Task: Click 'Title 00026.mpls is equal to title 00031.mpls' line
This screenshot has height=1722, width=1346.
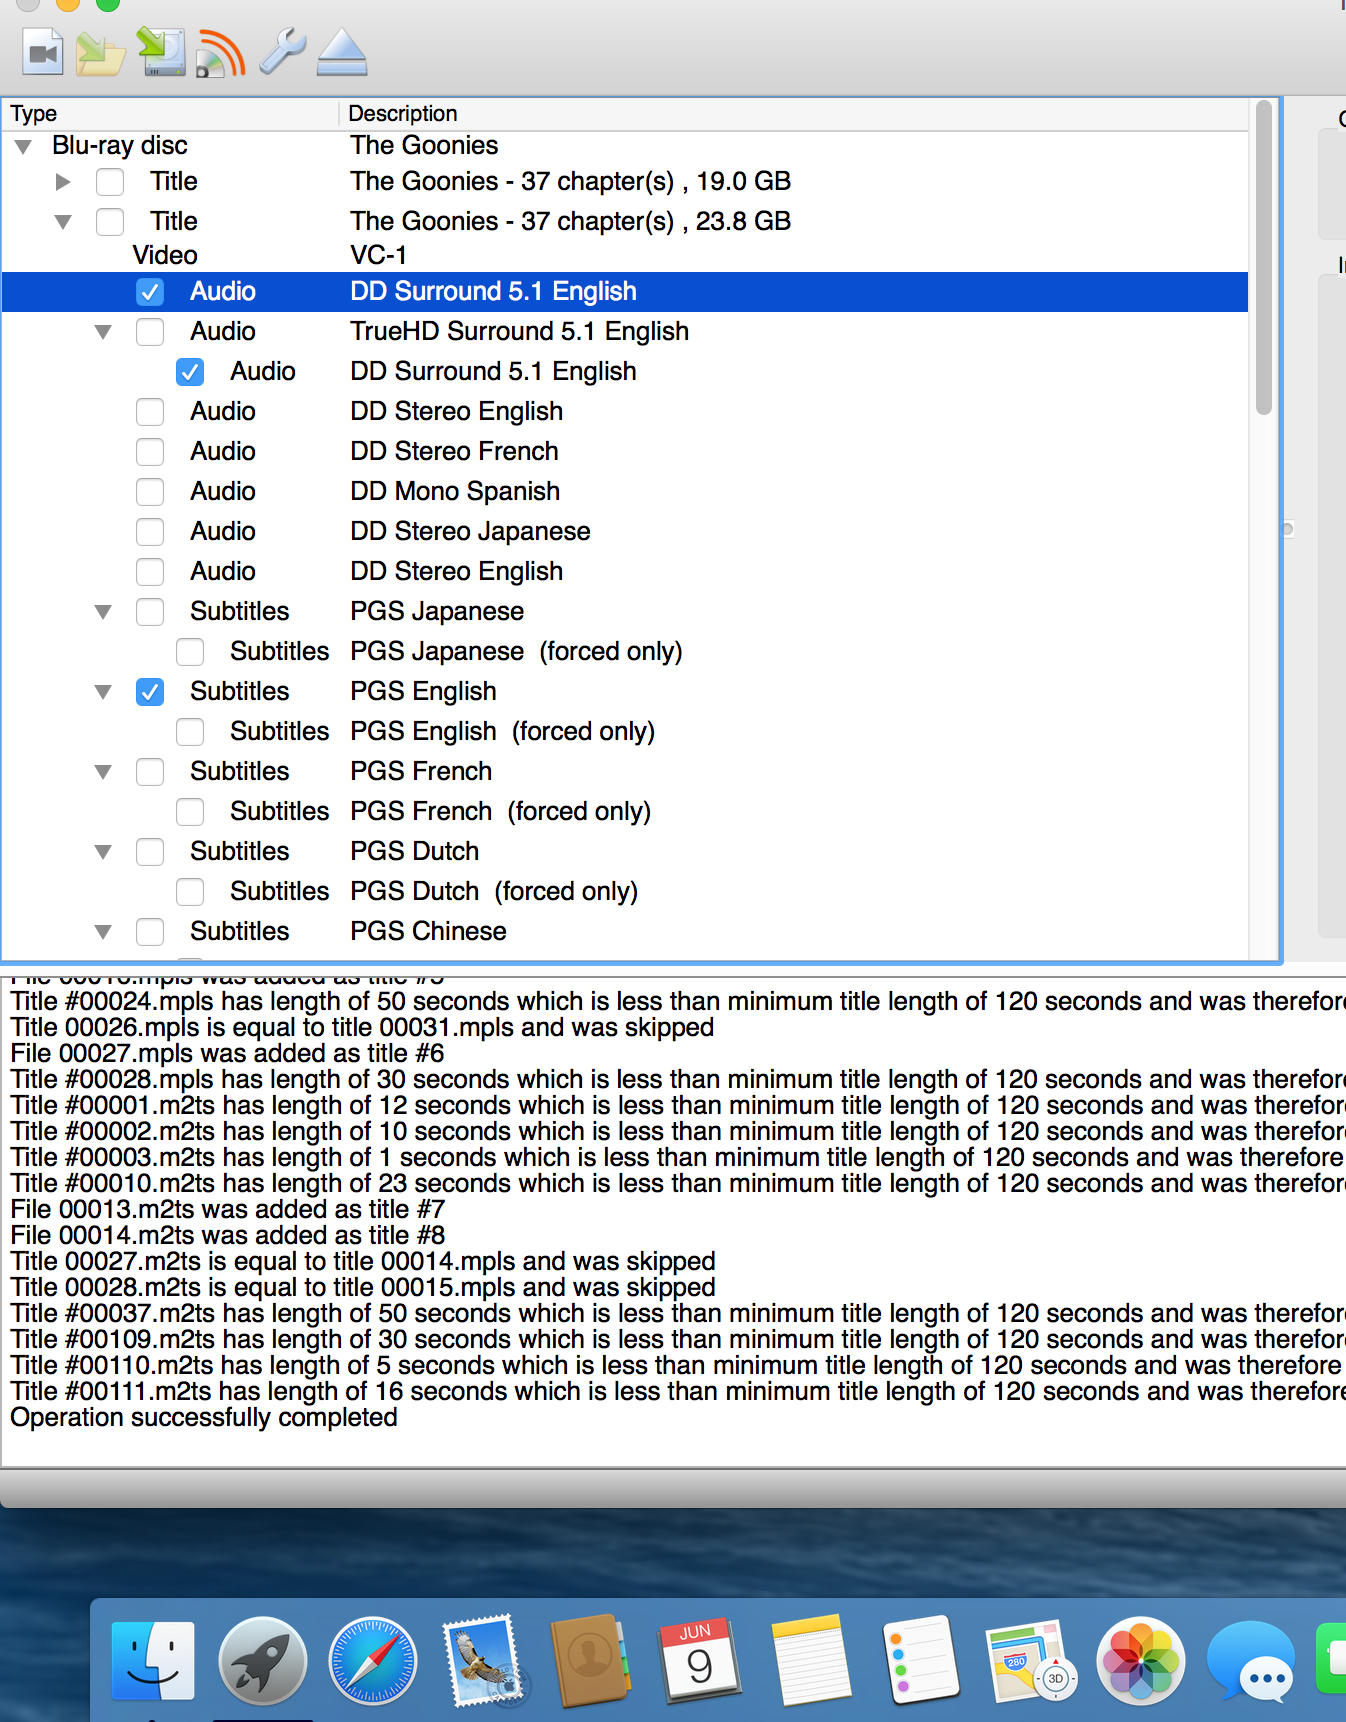Action: point(362,1028)
